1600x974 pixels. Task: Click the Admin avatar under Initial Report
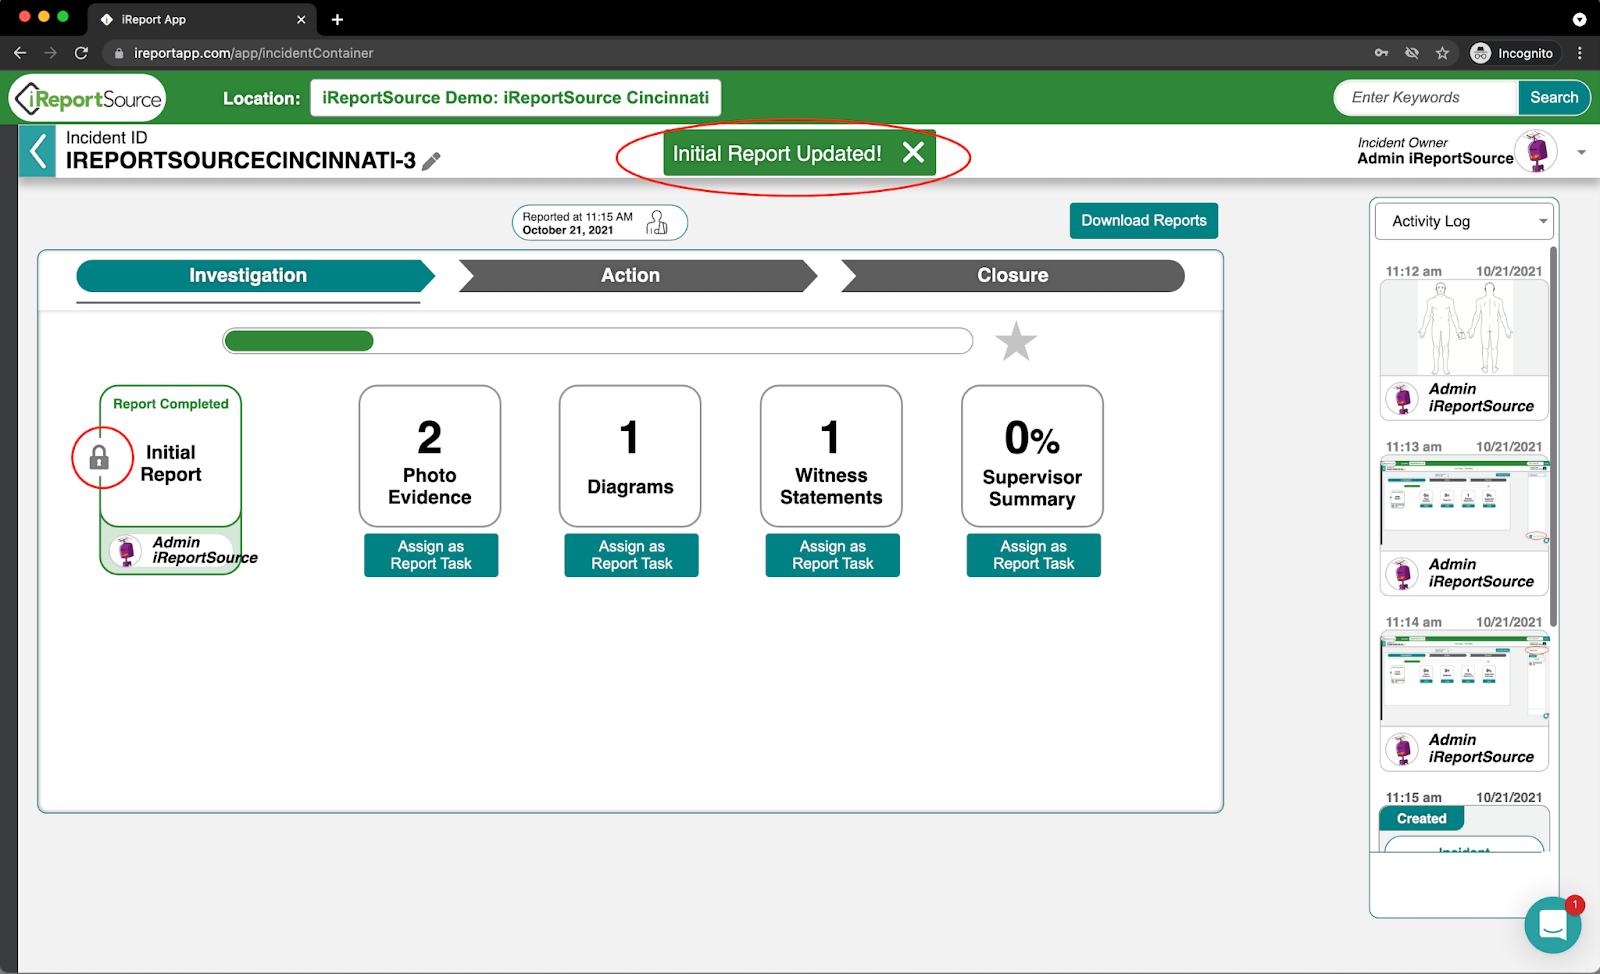click(x=126, y=551)
